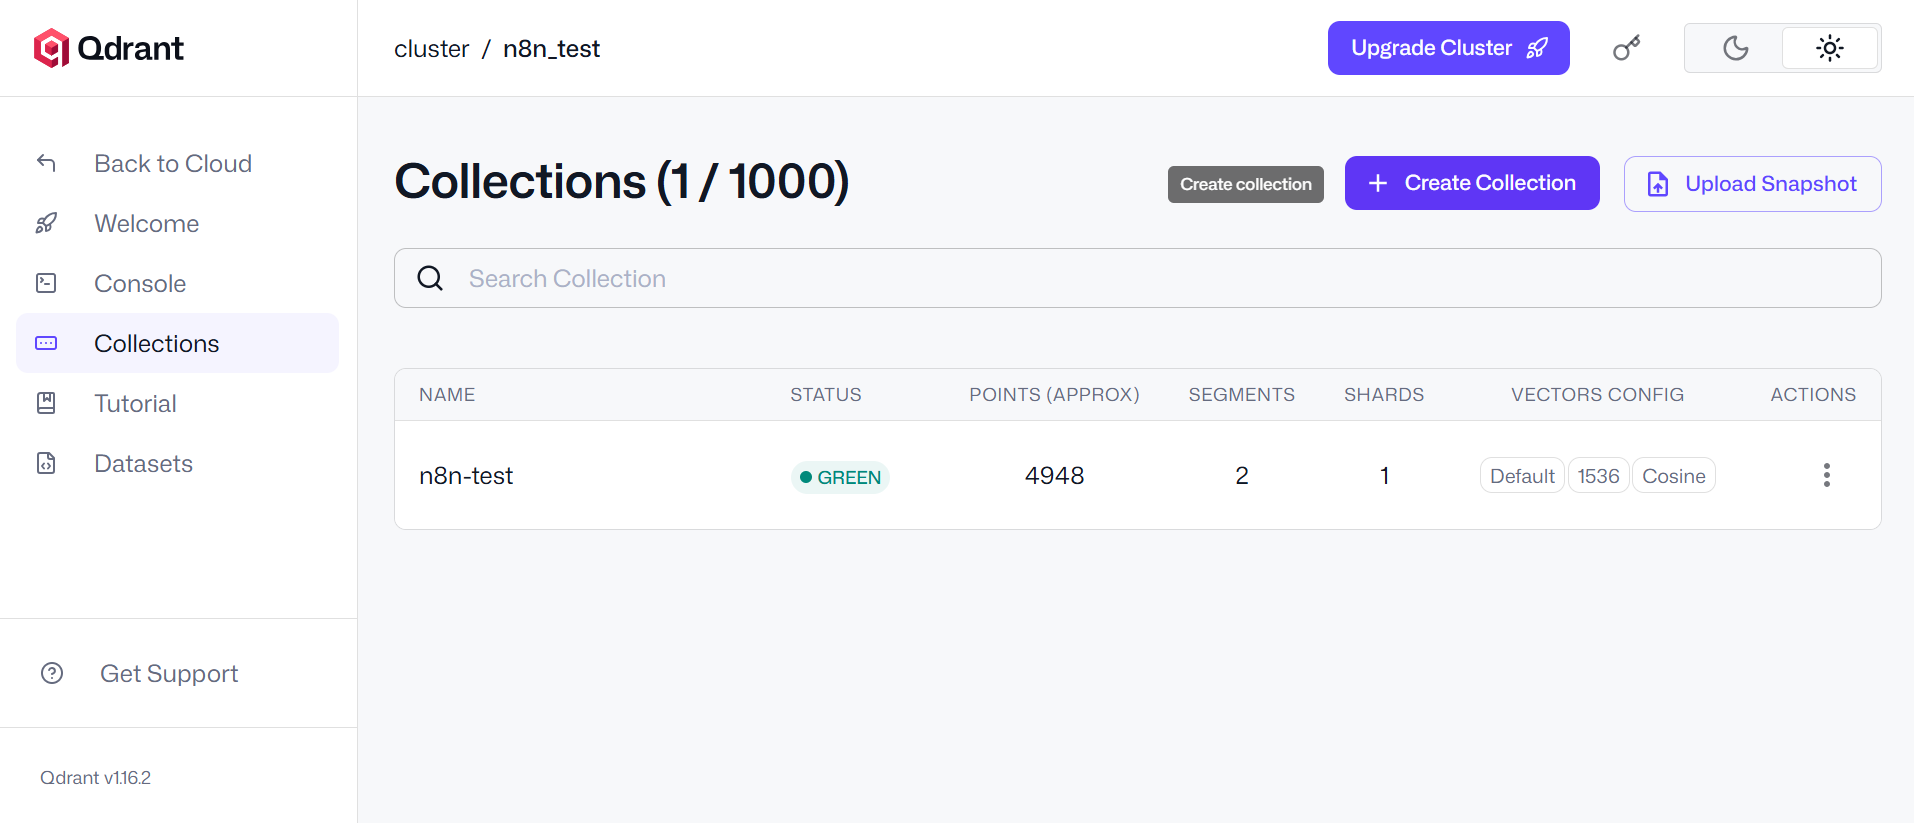Open actions menu for n8n-test collection

pos(1826,475)
